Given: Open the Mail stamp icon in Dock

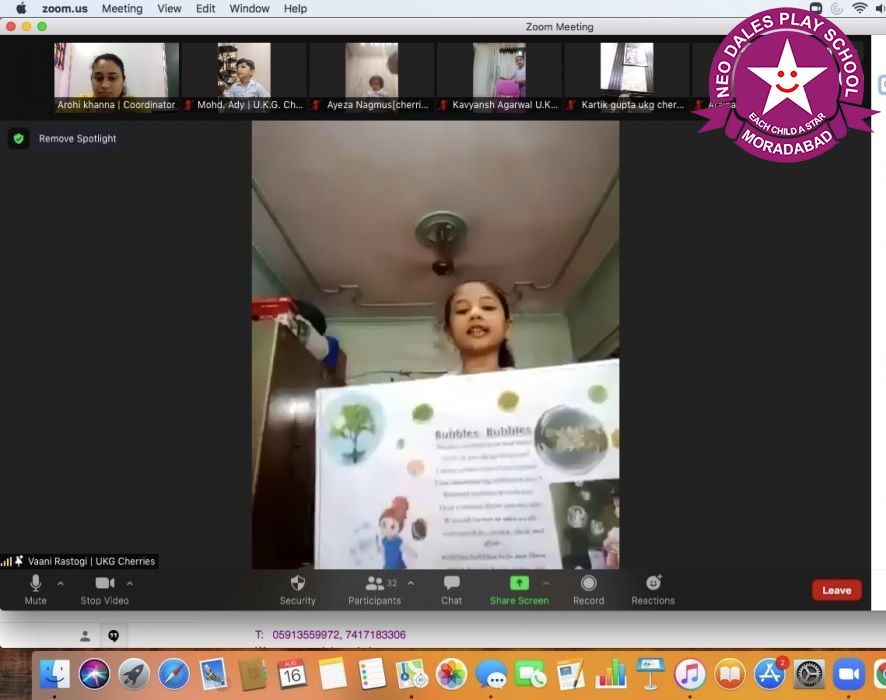Looking at the screenshot, I should tap(214, 674).
